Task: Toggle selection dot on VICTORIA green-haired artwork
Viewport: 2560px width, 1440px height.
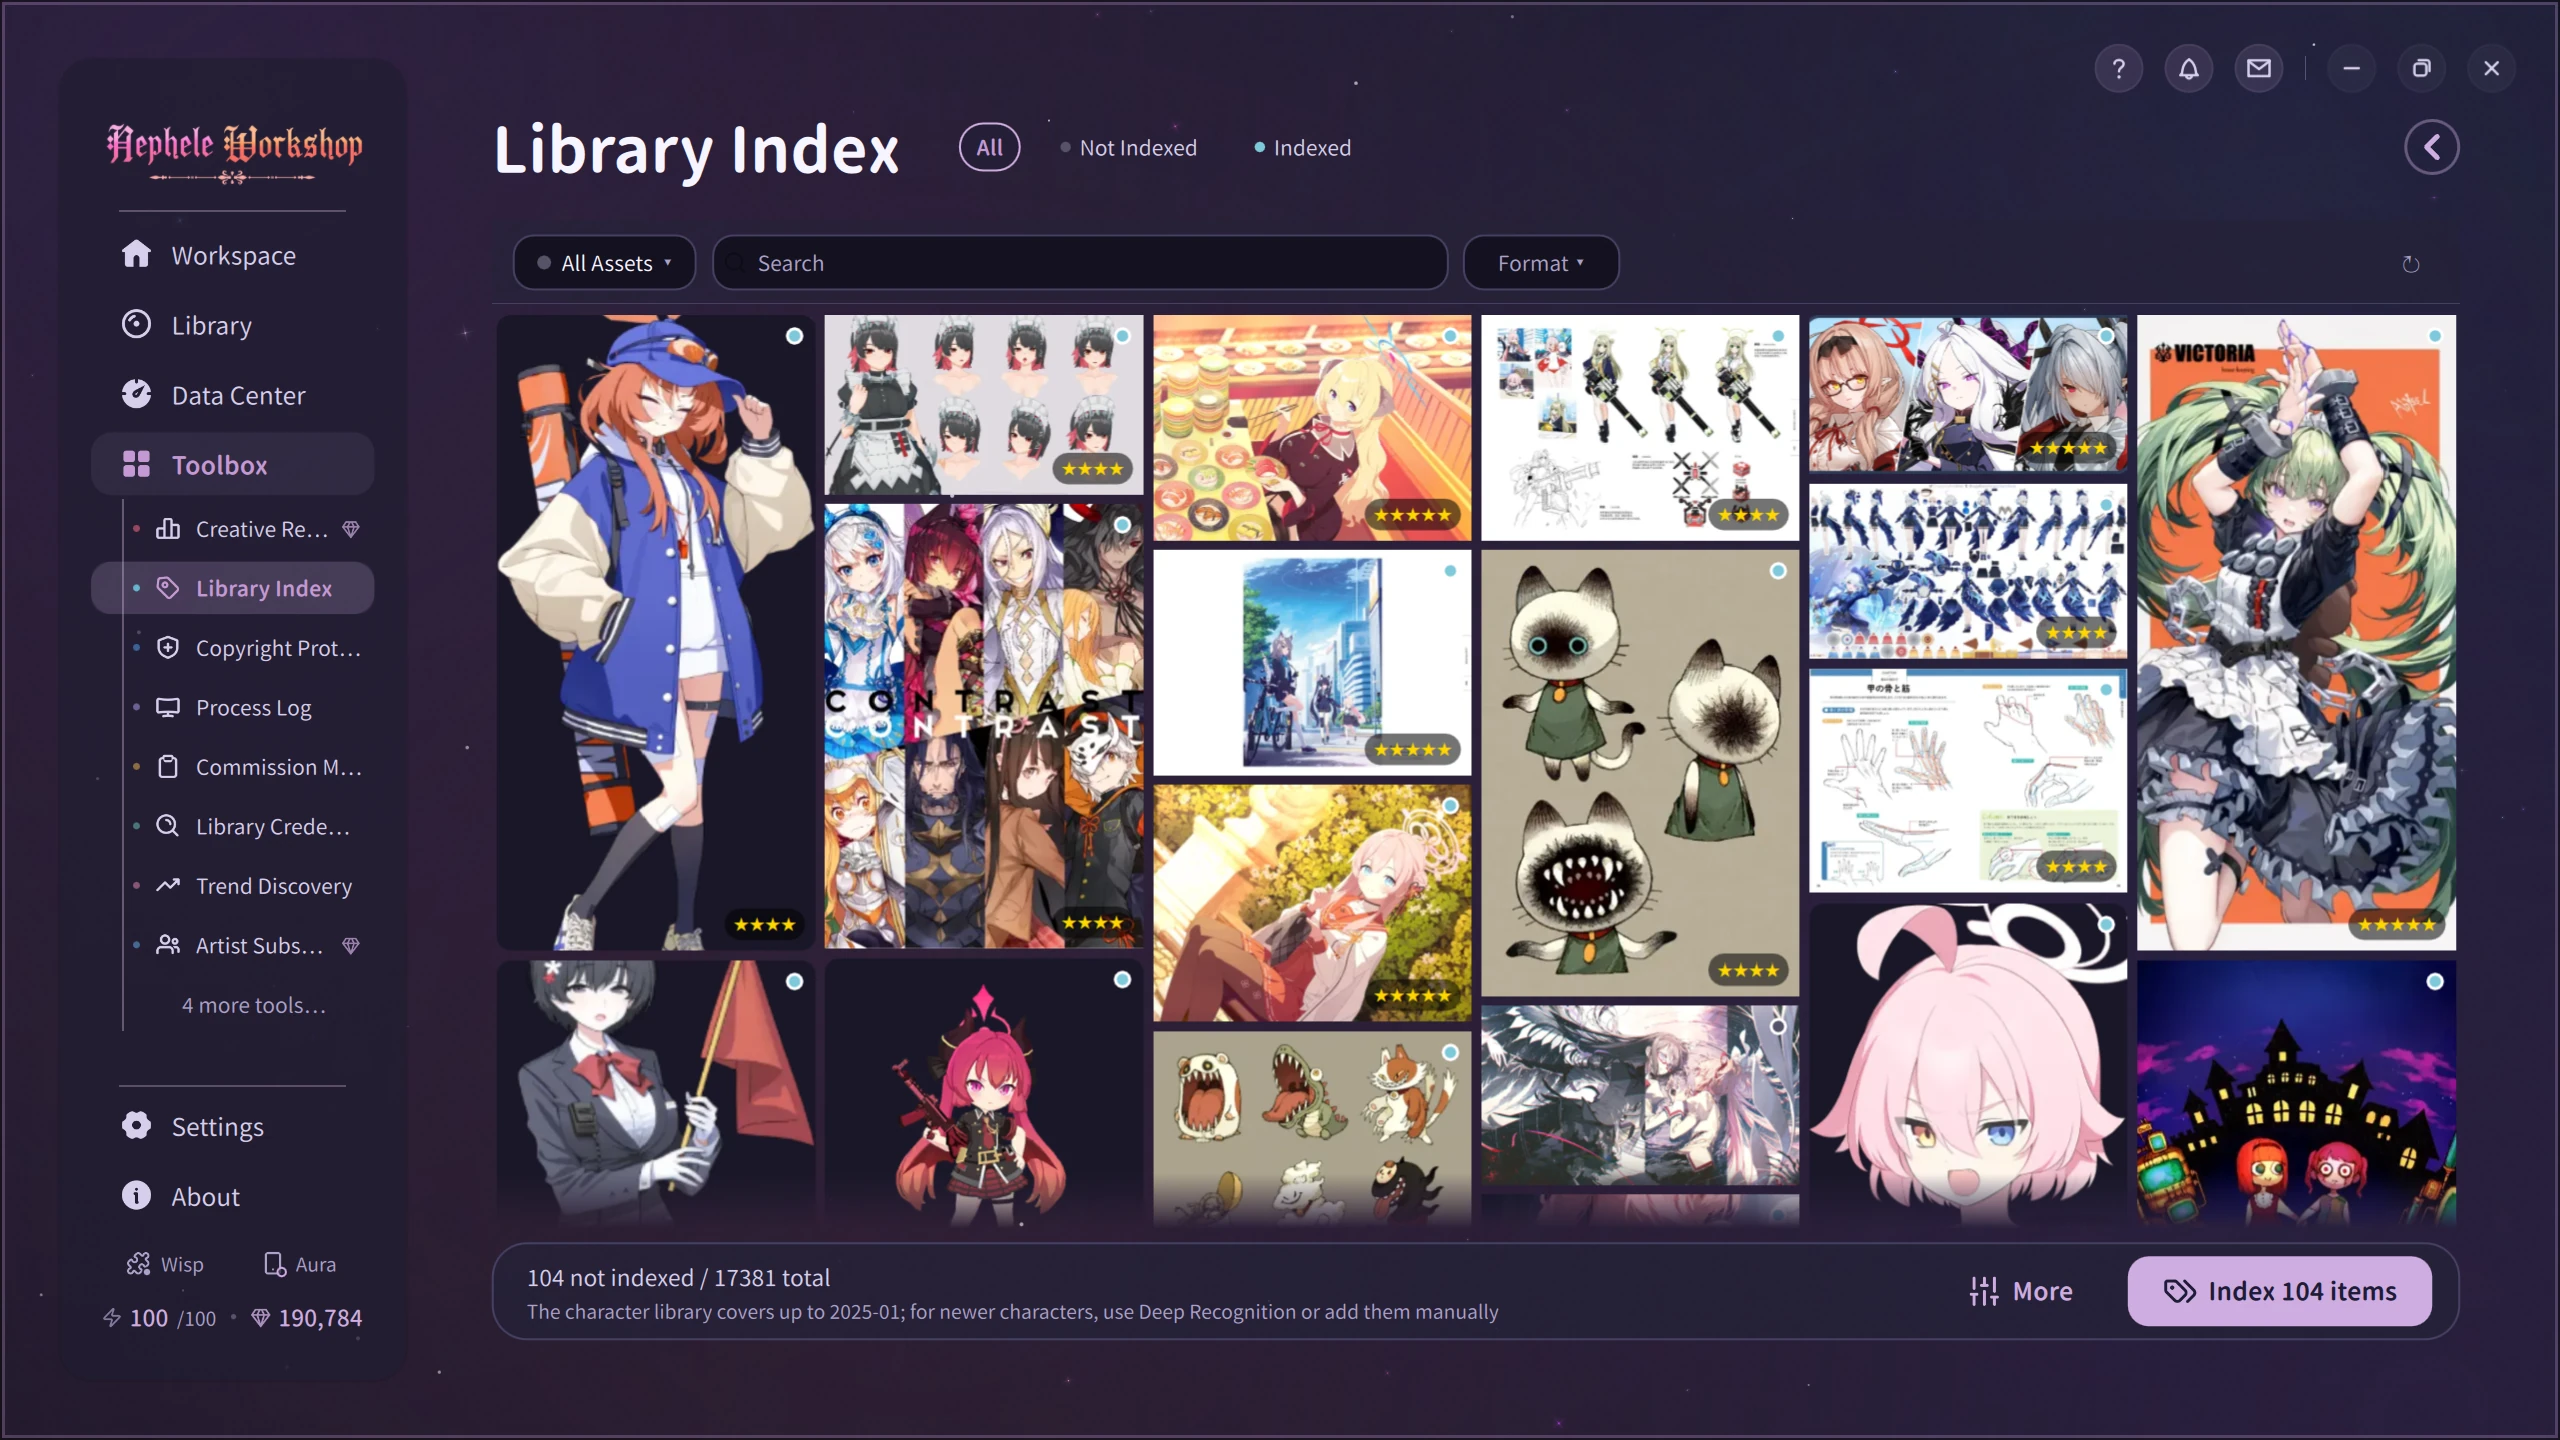Action: [2434, 336]
